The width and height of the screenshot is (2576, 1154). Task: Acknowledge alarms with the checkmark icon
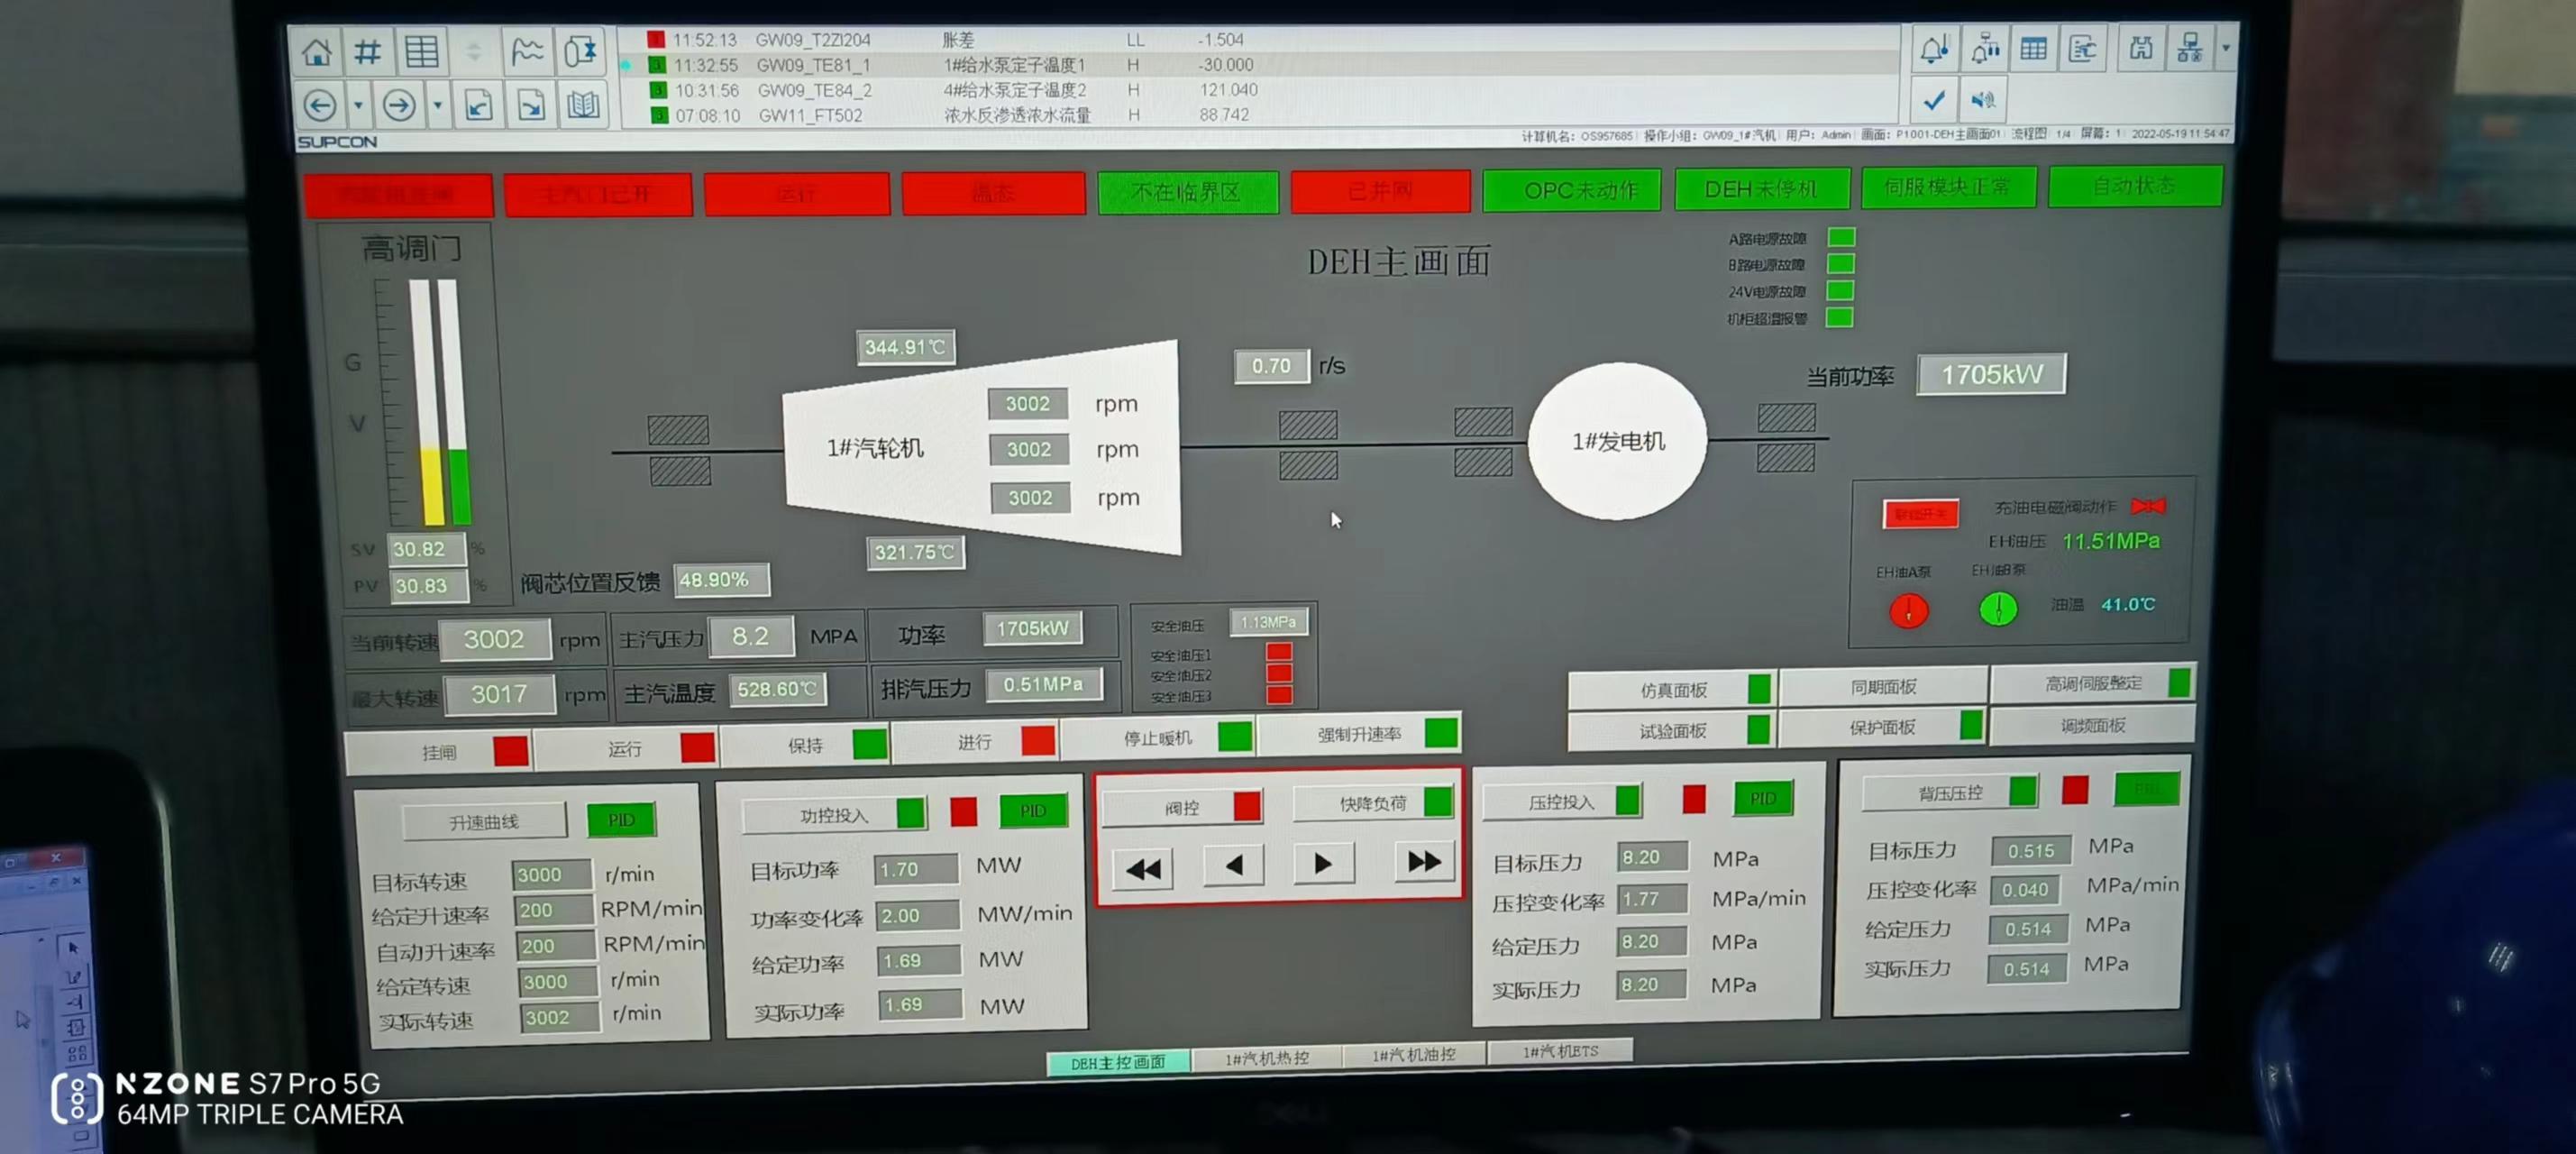pyautogui.click(x=1933, y=100)
